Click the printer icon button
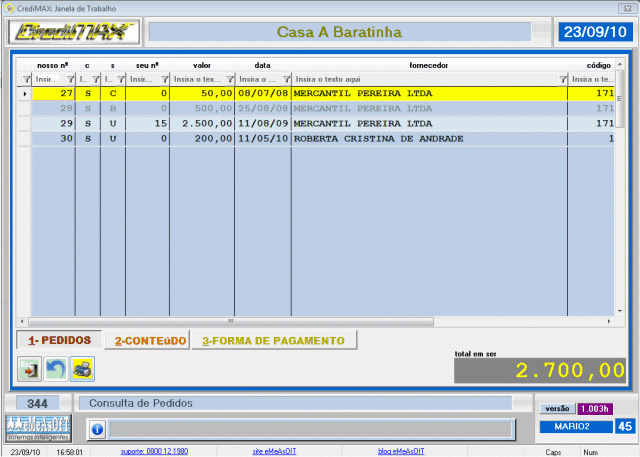Image resolution: width=640 pixels, height=457 pixels. tap(82, 370)
